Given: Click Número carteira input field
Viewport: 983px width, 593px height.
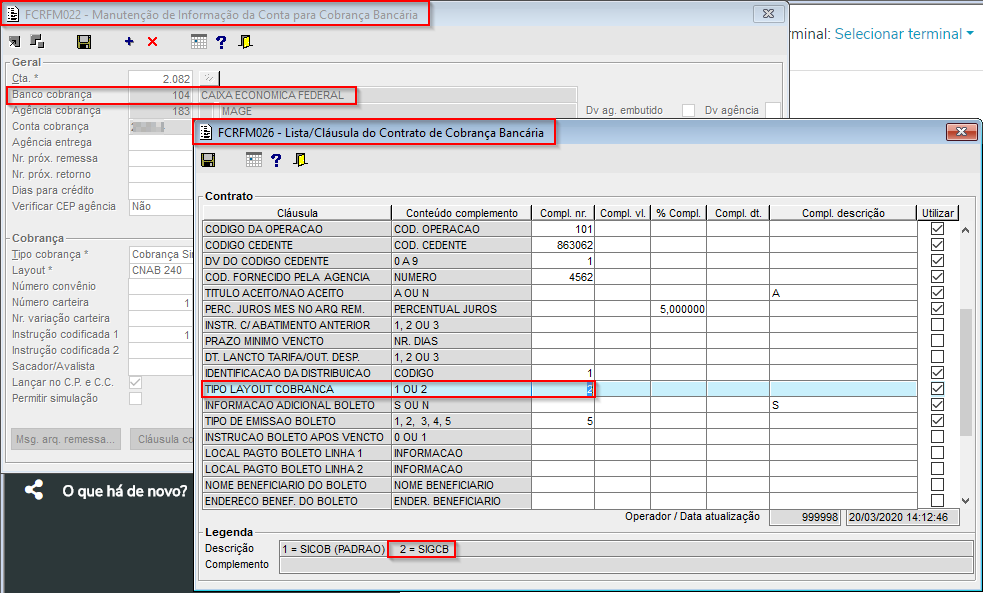Looking at the screenshot, I should coord(161,303).
